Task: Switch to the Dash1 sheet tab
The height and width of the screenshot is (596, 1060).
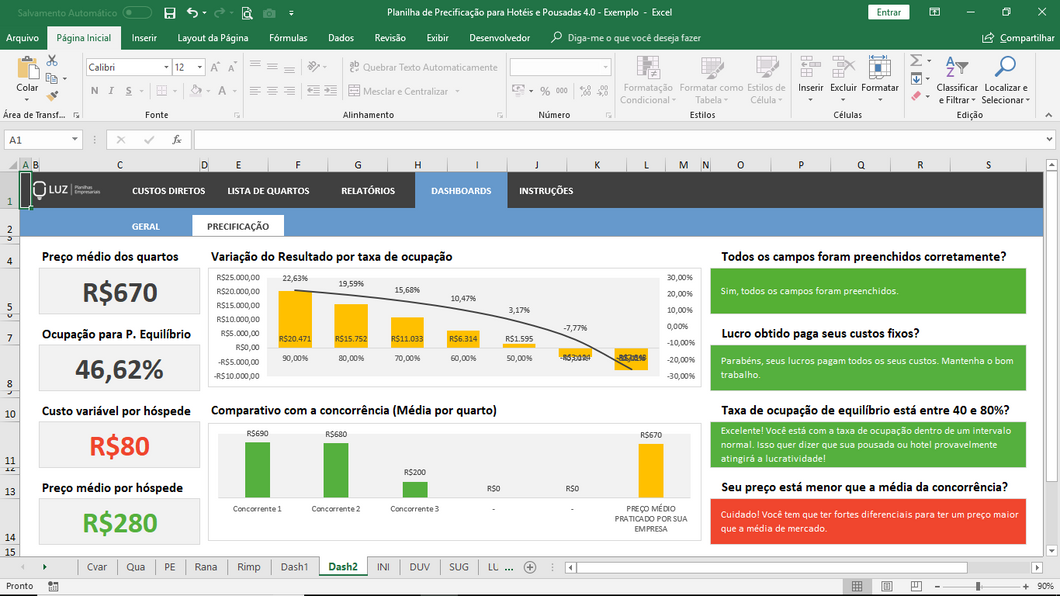Action: pos(294,567)
